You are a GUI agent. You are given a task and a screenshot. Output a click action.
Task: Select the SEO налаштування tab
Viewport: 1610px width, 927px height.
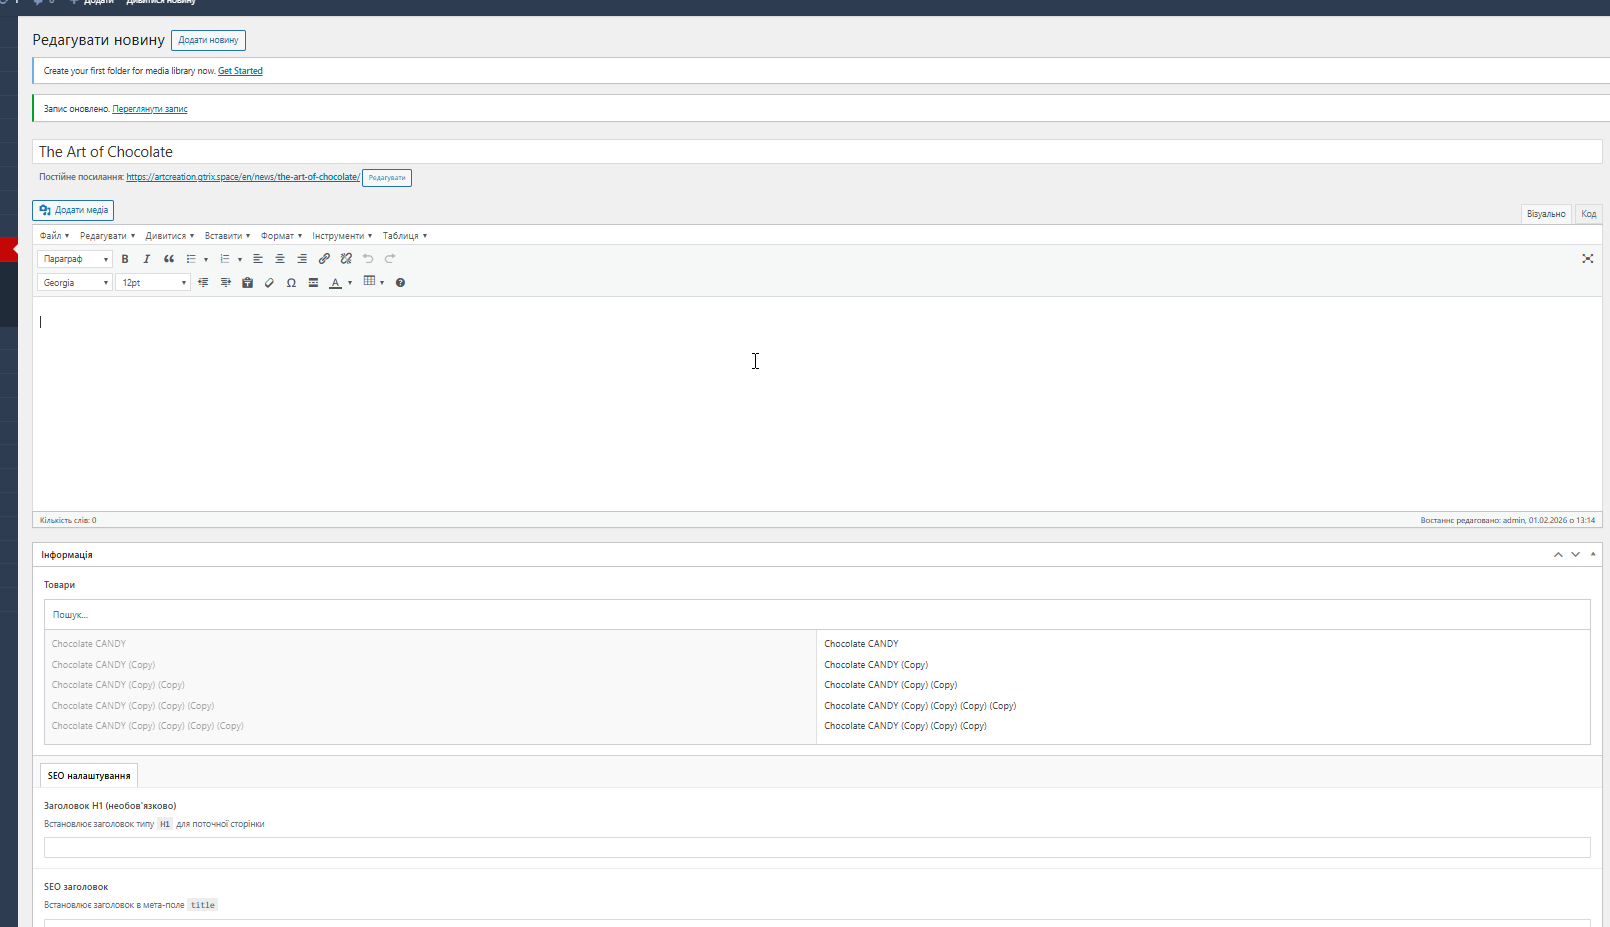89,776
